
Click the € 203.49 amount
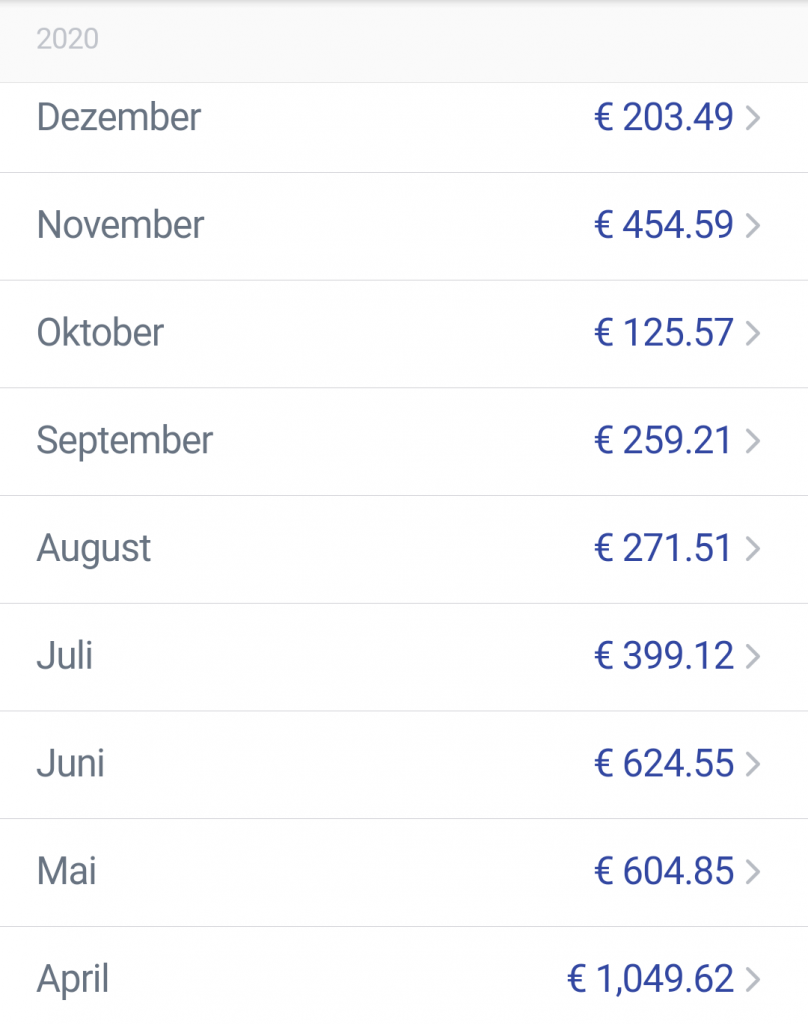pyautogui.click(x=664, y=118)
